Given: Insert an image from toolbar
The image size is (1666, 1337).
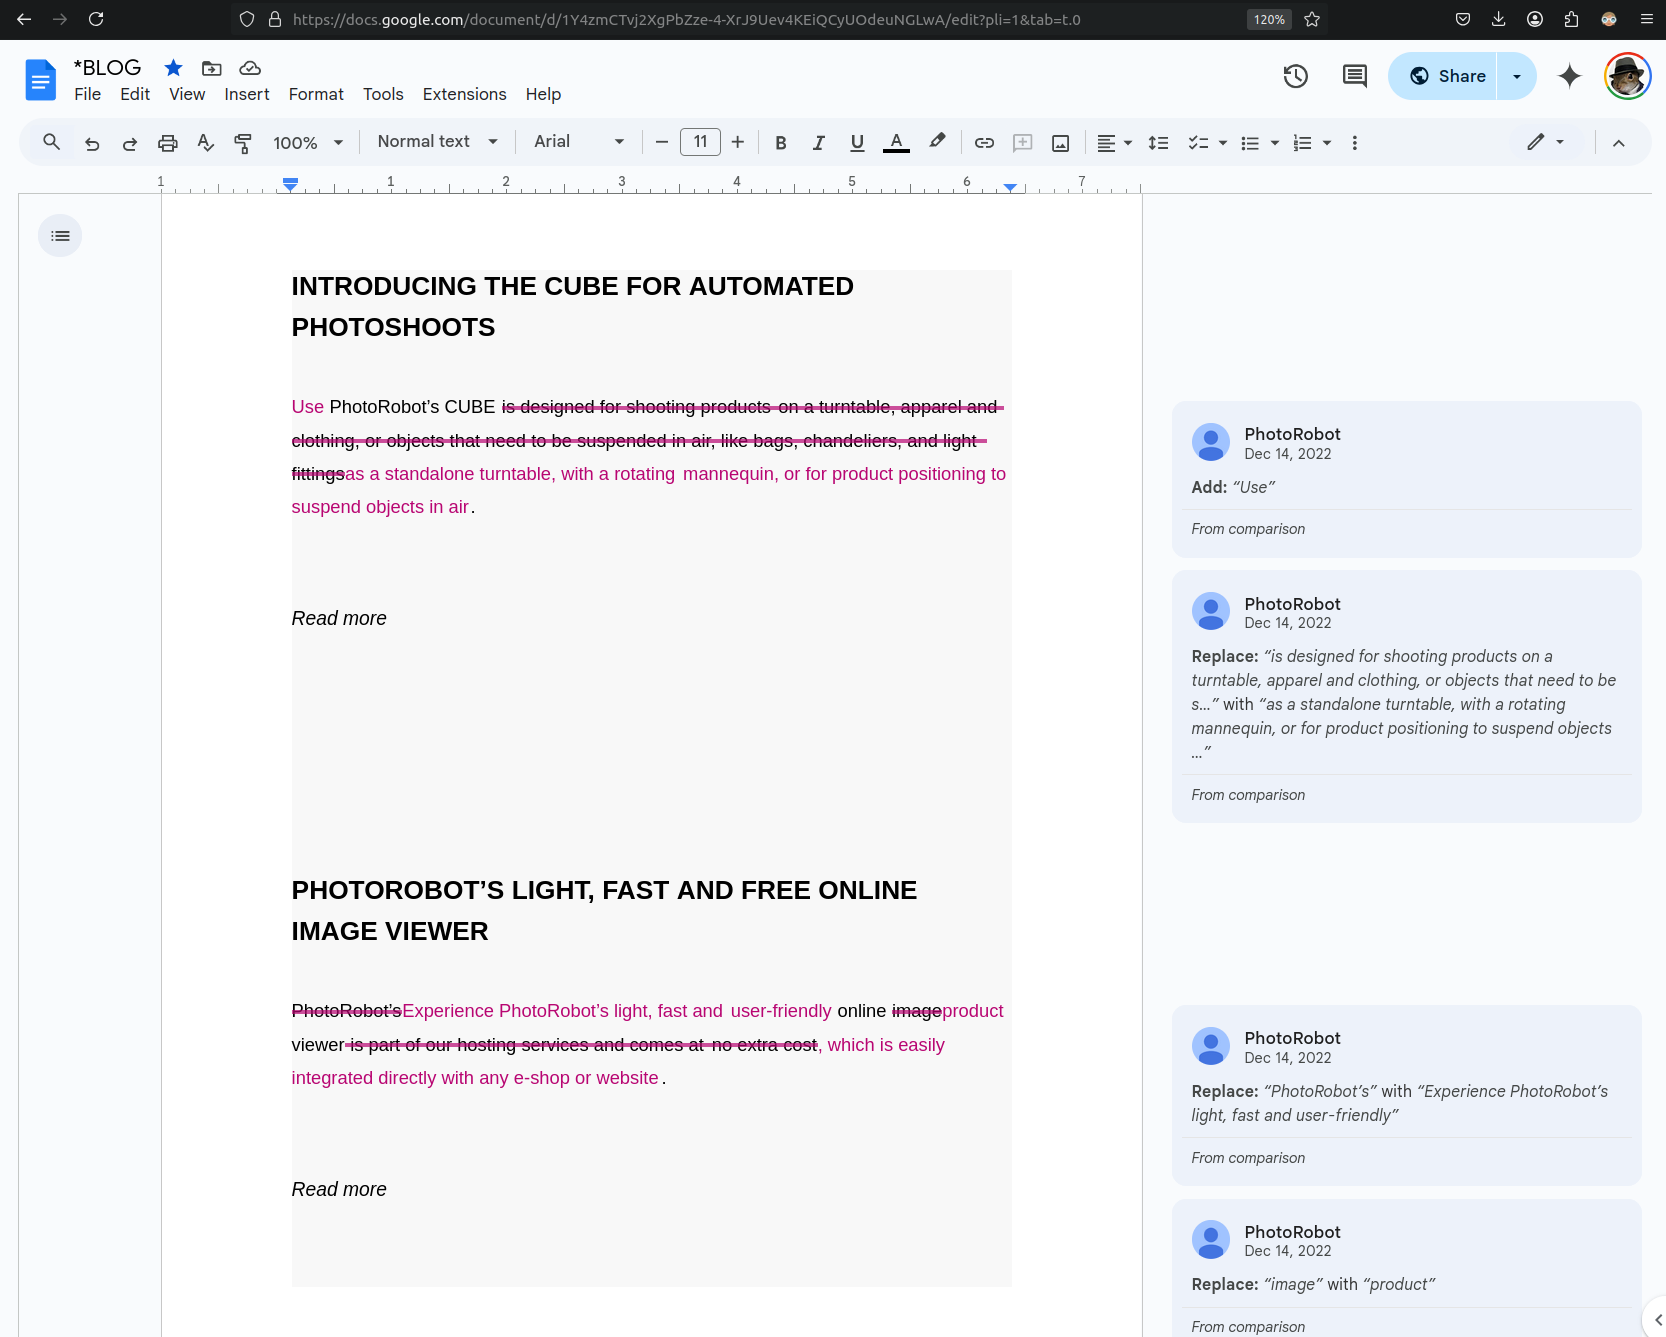Looking at the screenshot, I should (1061, 143).
